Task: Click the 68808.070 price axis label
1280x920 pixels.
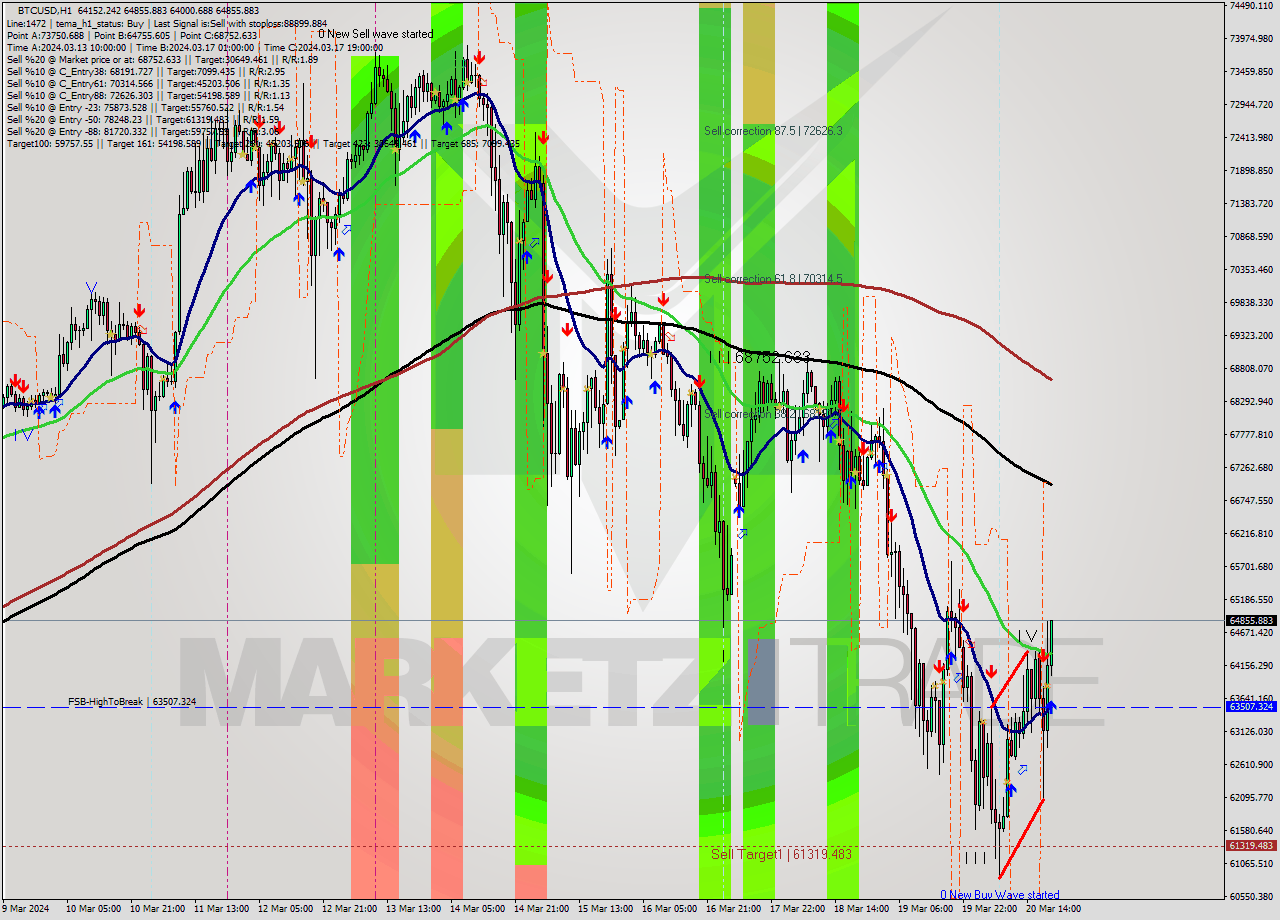Action: pos(1250,369)
